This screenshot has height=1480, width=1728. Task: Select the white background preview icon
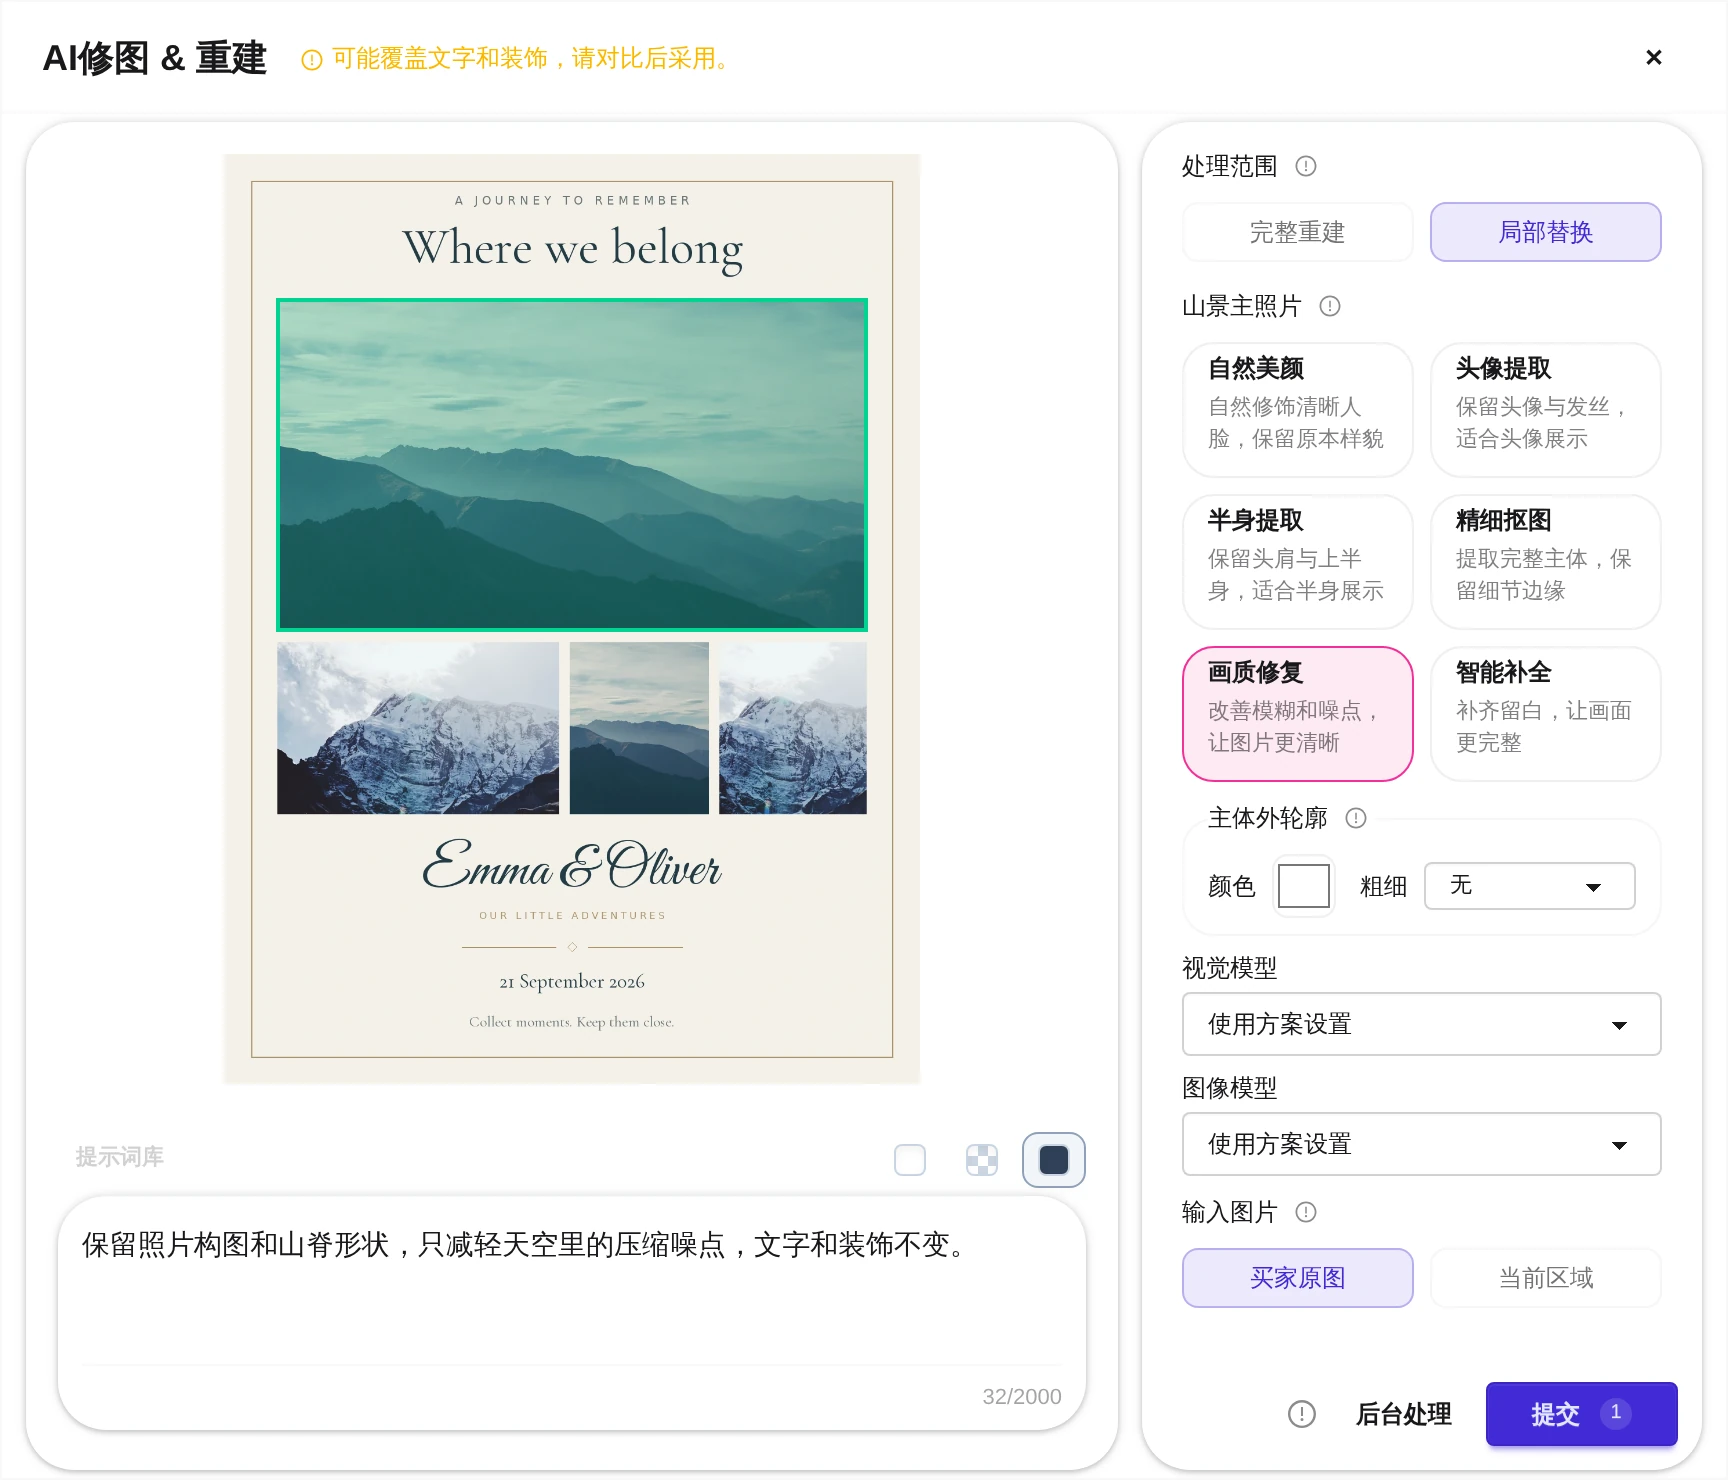pos(910,1160)
